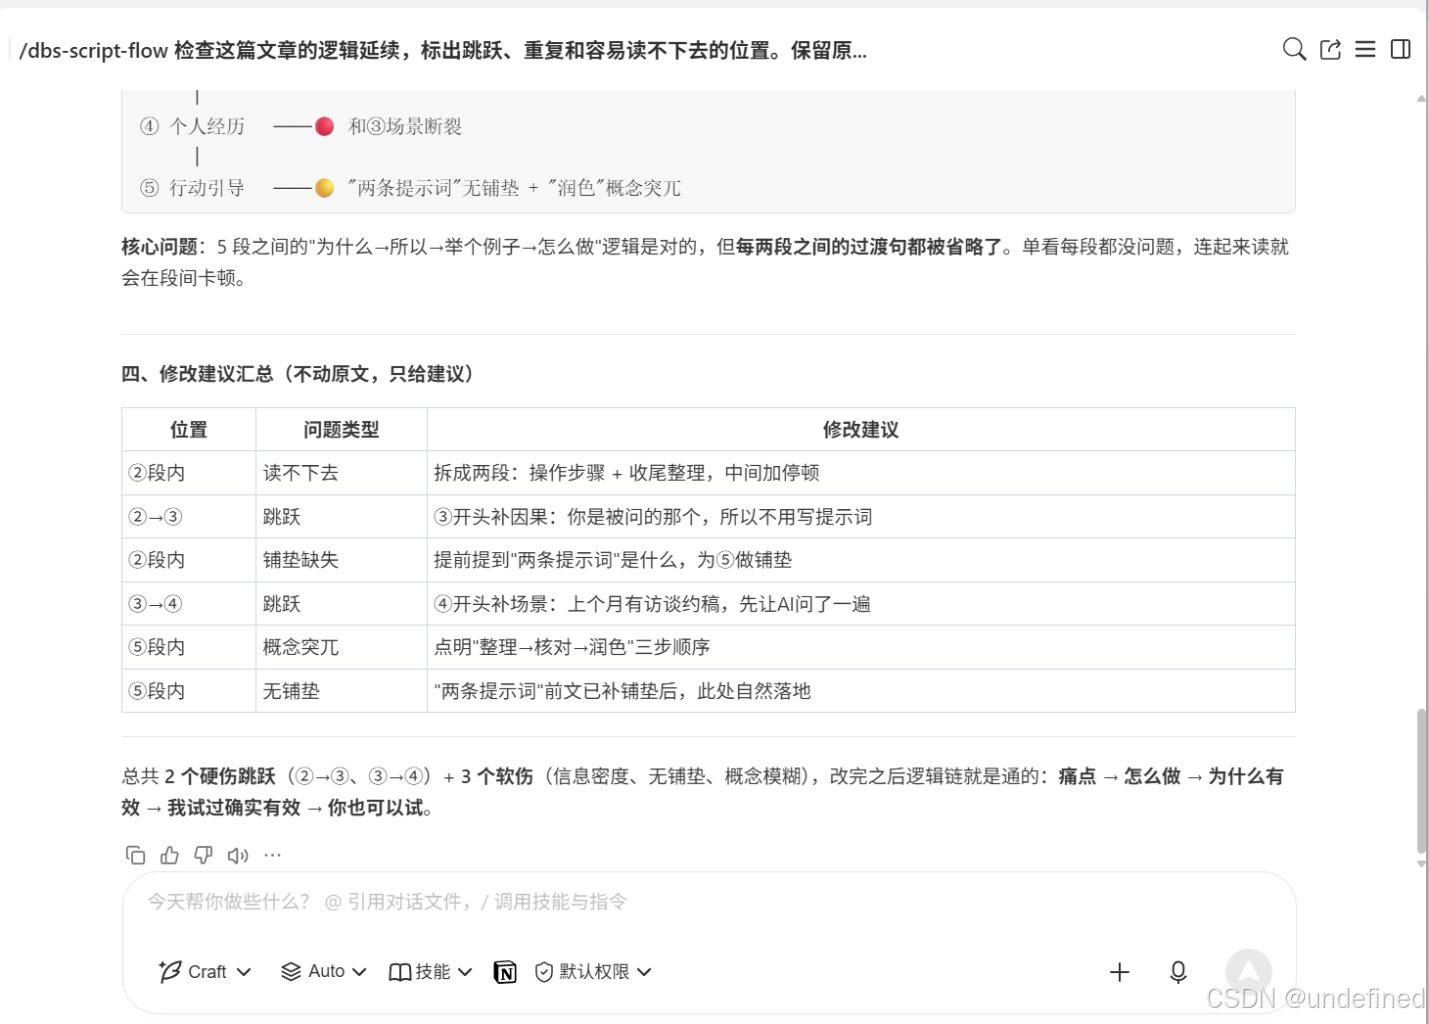Click the text 提前提到"两条提示词"是什么

coord(554,560)
